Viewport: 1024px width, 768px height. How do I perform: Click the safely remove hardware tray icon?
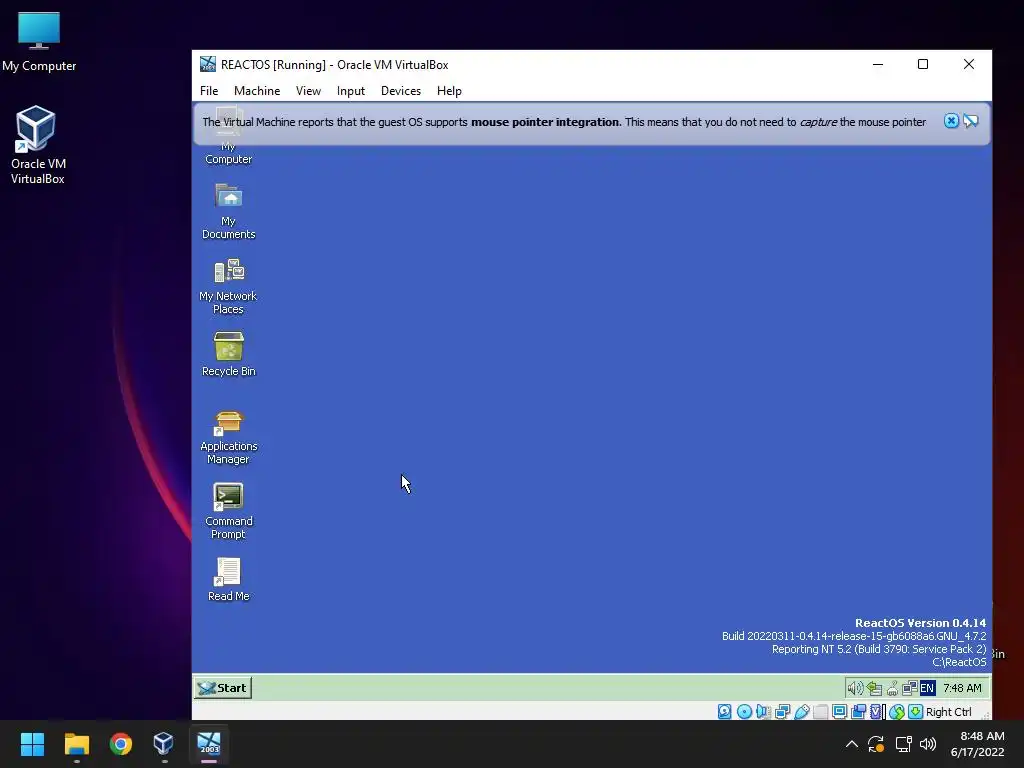(874, 688)
